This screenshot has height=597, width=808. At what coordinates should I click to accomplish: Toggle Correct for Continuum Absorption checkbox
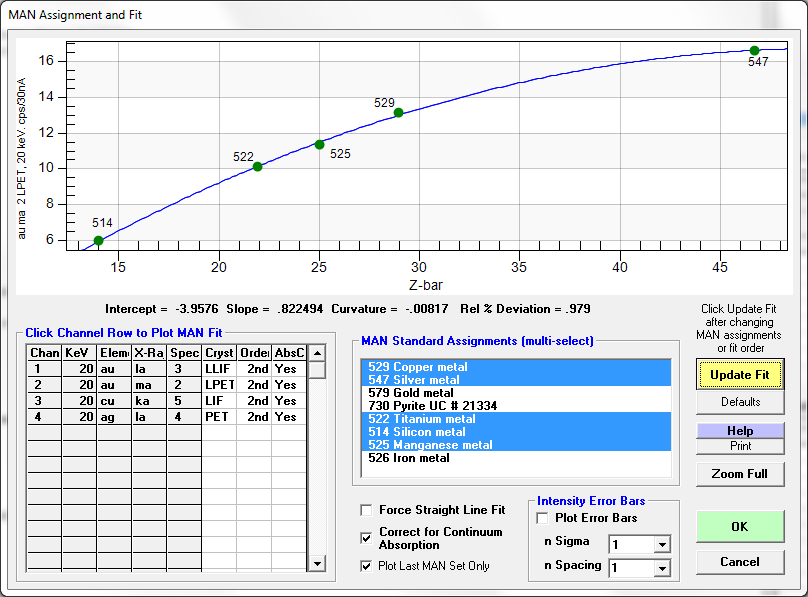click(x=366, y=538)
